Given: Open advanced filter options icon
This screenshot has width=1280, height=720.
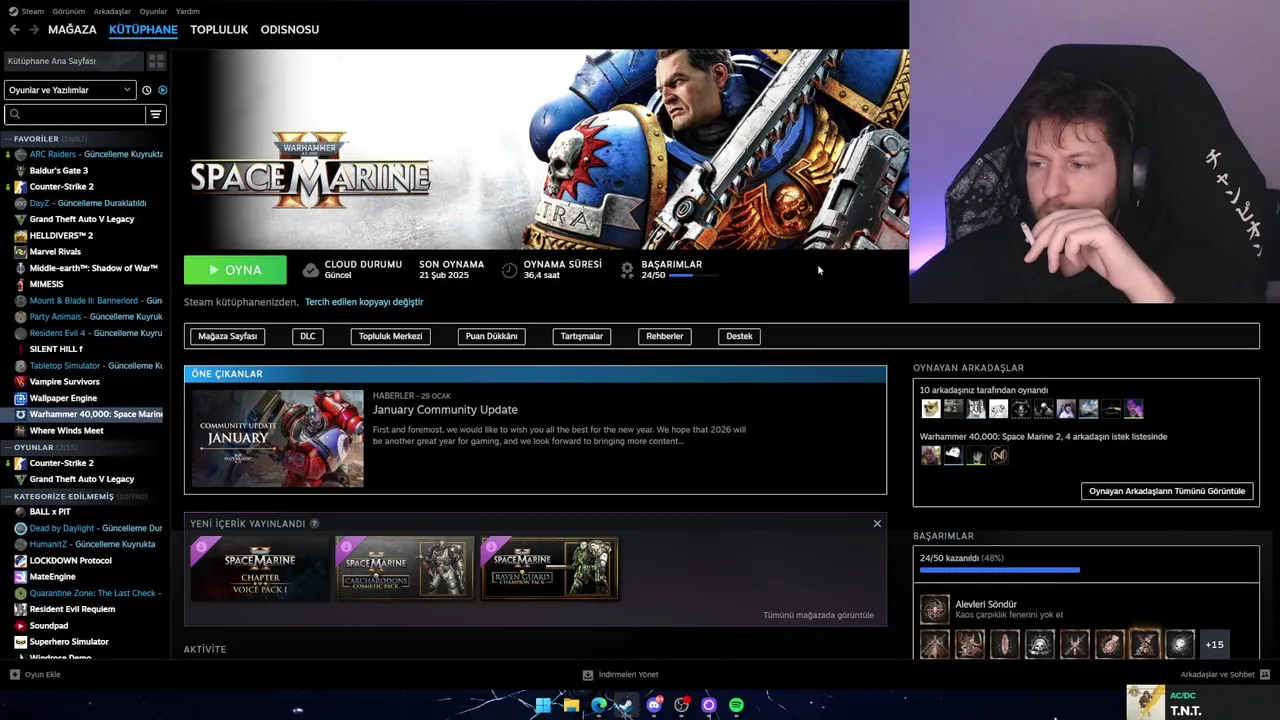Looking at the screenshot, I should [x=155, y=114].
